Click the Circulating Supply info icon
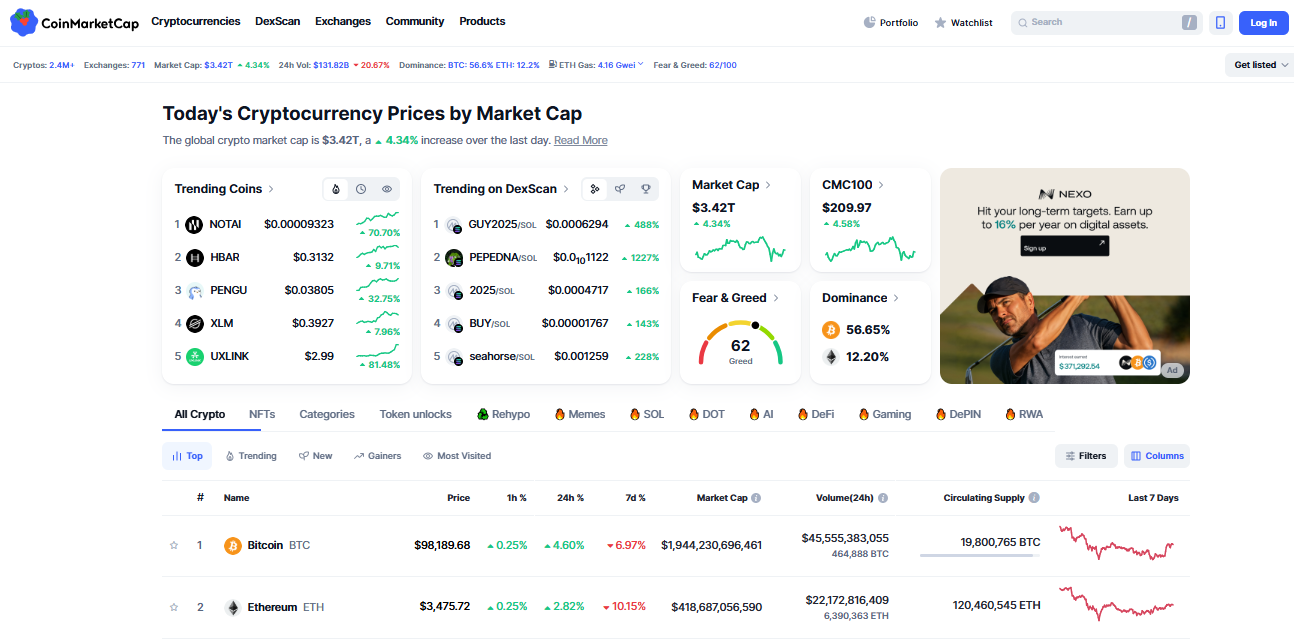This screenshot has width=1294, height=640. coord(1034,498)
